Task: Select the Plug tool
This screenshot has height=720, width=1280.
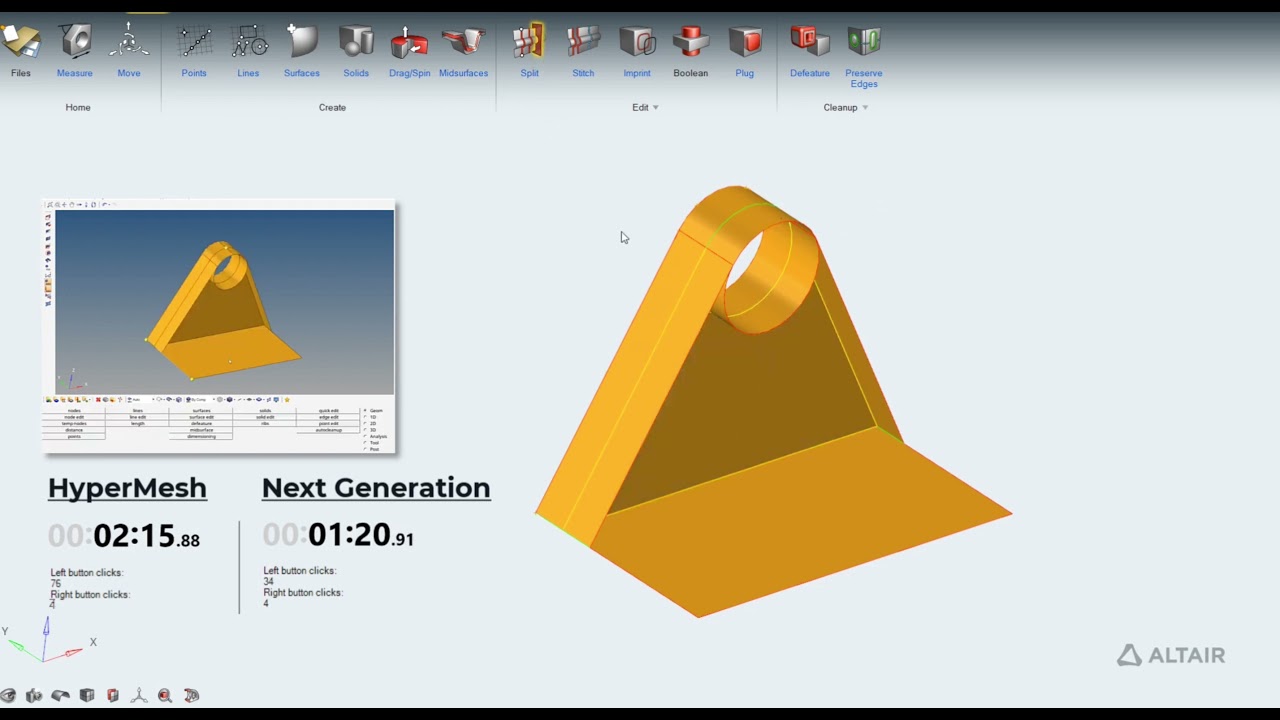Action: click(745, 50)
